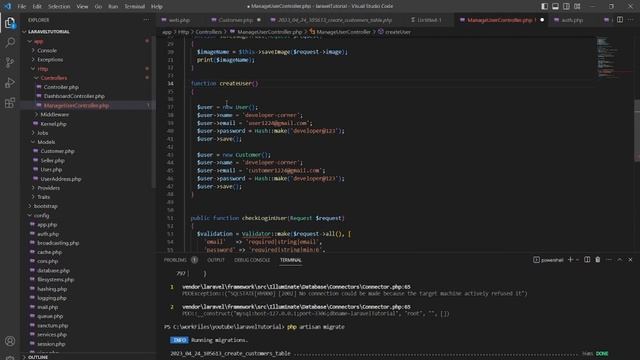
Task: Add a new terminal with plus icon
Action: pos(571,260)
